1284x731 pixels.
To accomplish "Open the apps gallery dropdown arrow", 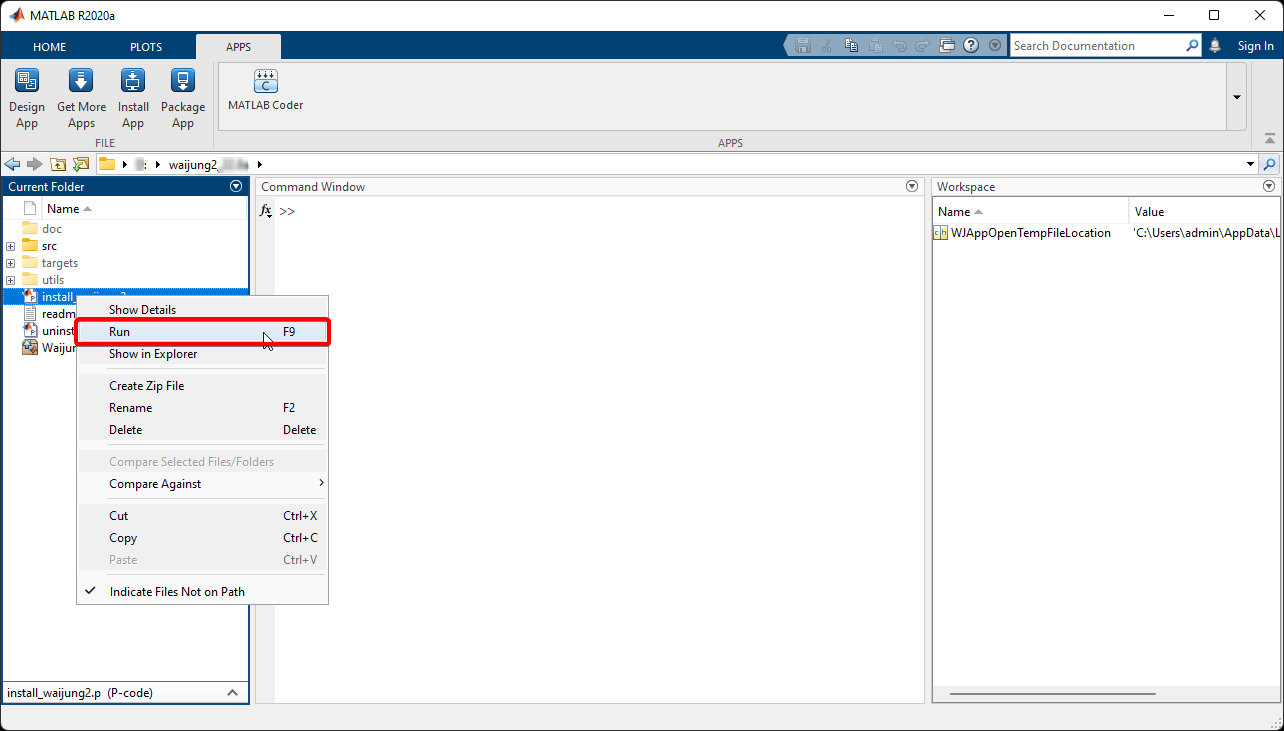I will [1237, 97].
